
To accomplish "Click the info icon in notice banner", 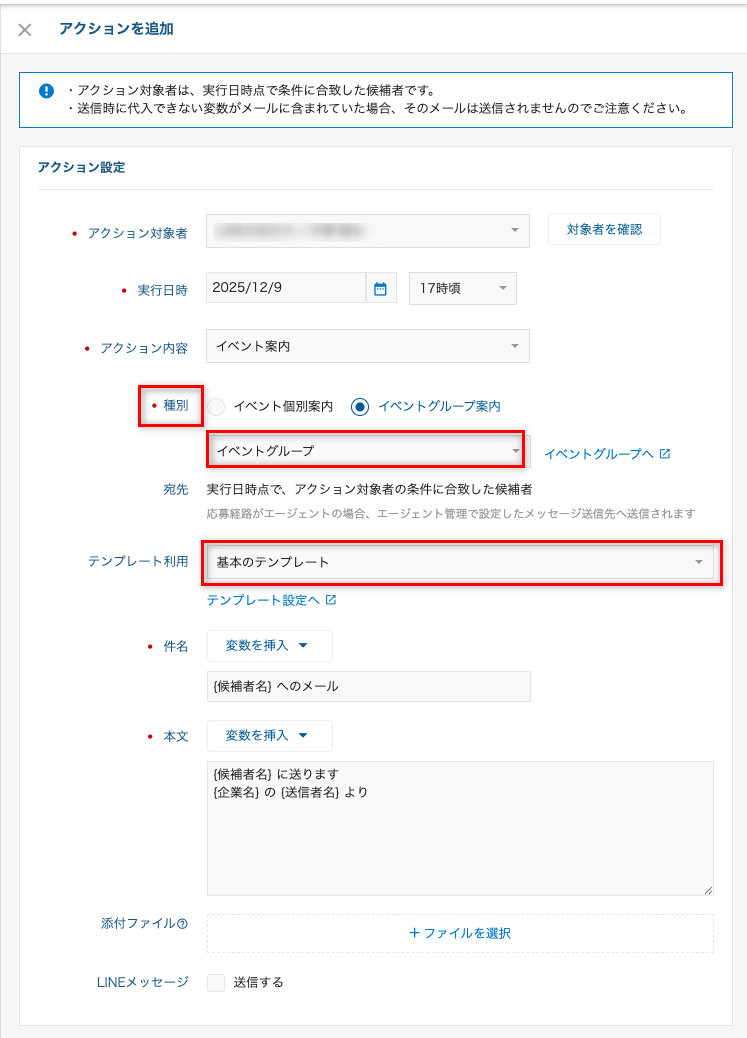I will 46,91.
